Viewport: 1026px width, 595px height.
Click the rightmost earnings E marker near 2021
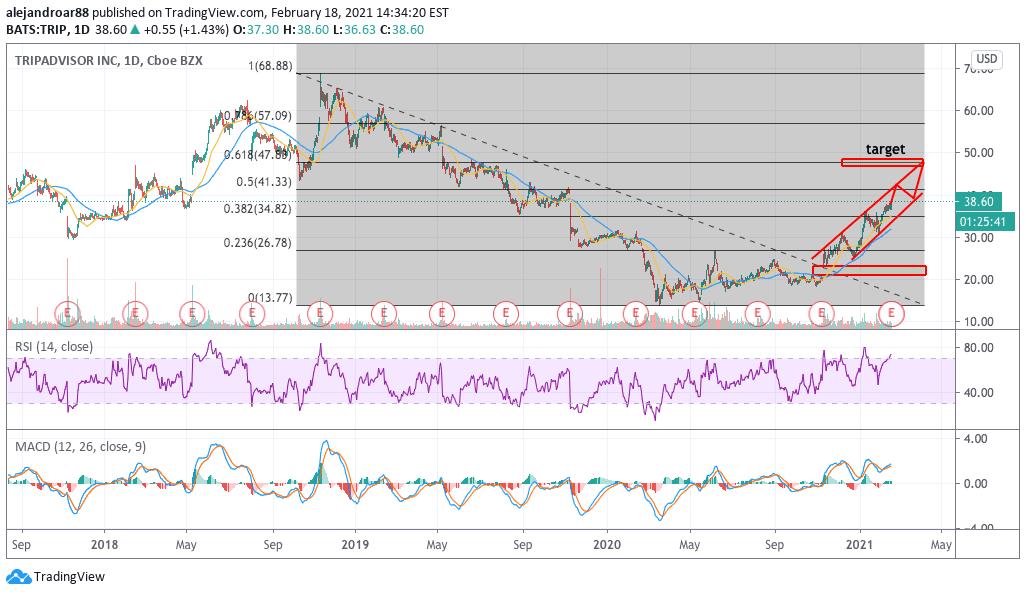[x=891, y=314]
